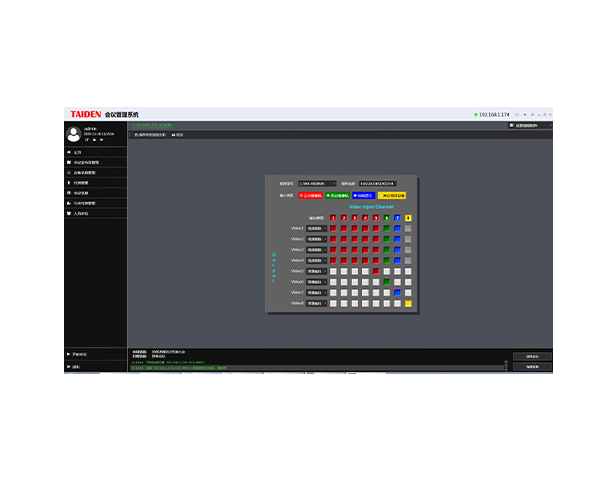Click the yellow Video8 input 8 matrix cell
This screenshot has width=616, height=480.
(408, 303)
